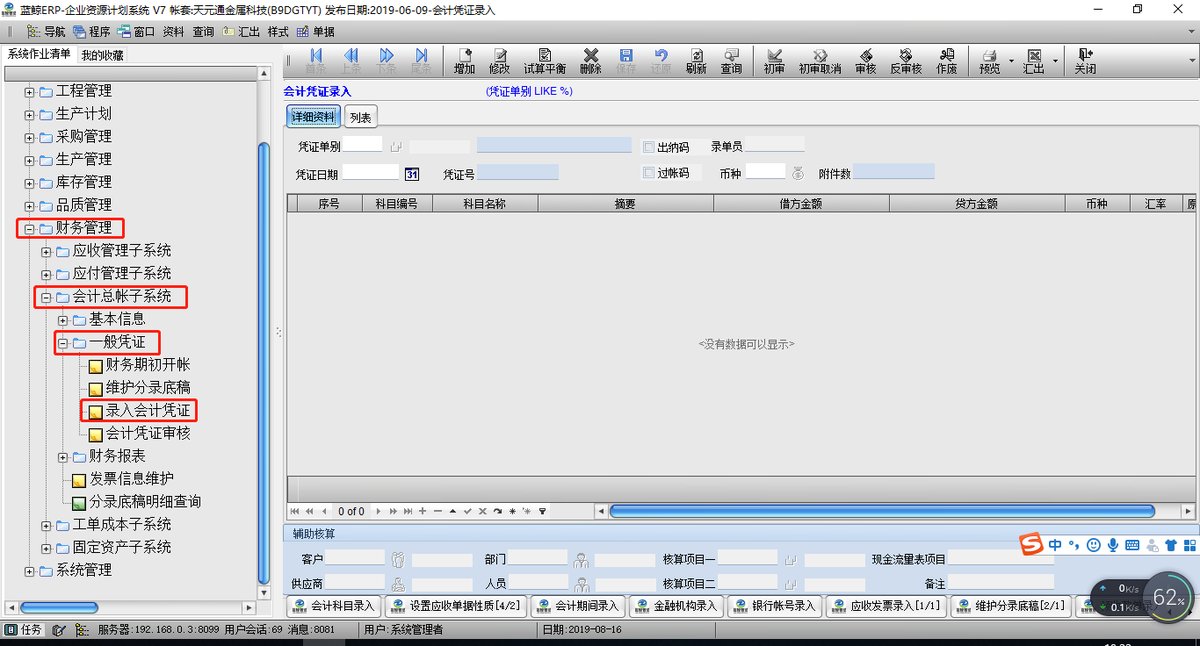
Task: Click the 试算平衡 trial balance icon
Action: pyautogui.click(x=545, y=61)
